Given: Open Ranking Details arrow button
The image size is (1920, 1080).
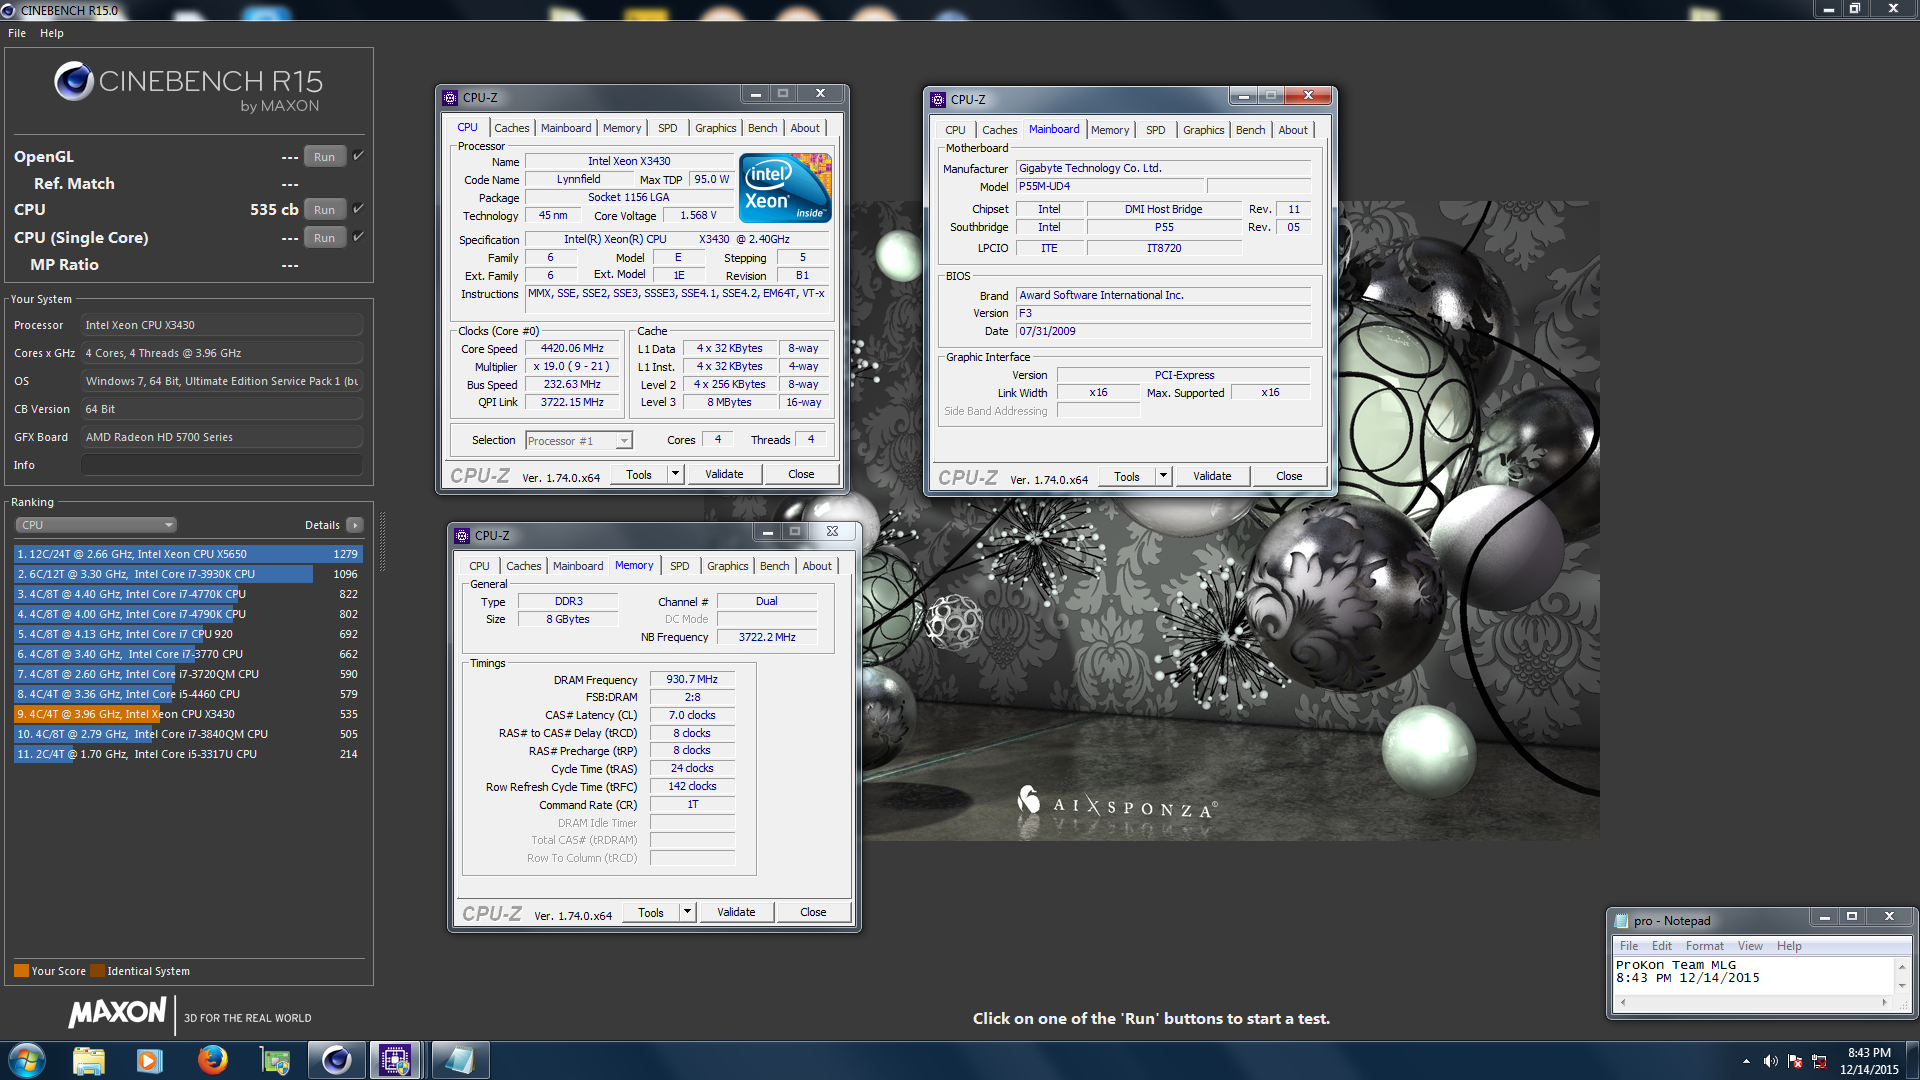Looking at the screenshot, I should pyautogui.click(x=354, y=525).
